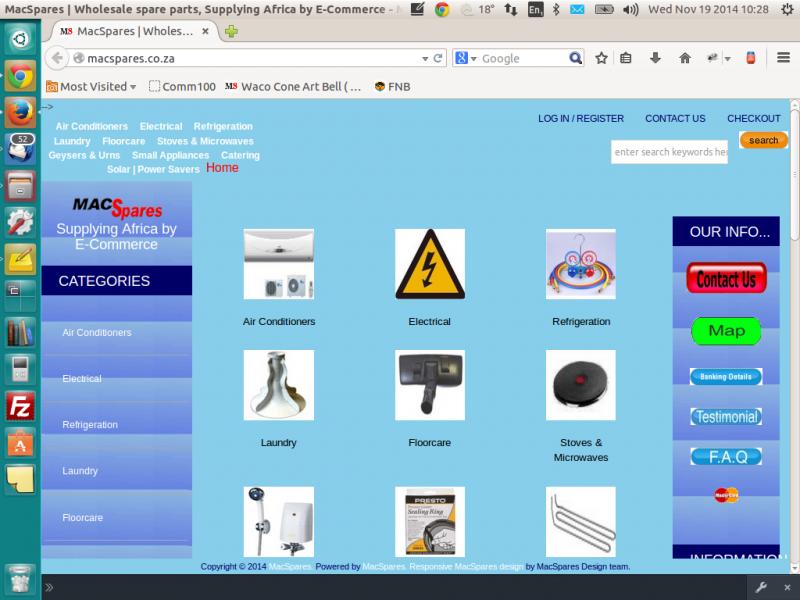This screenshot has width=800, height=600.
Task: Open the CONTACT US header link
Action: (x=675, y=118)
